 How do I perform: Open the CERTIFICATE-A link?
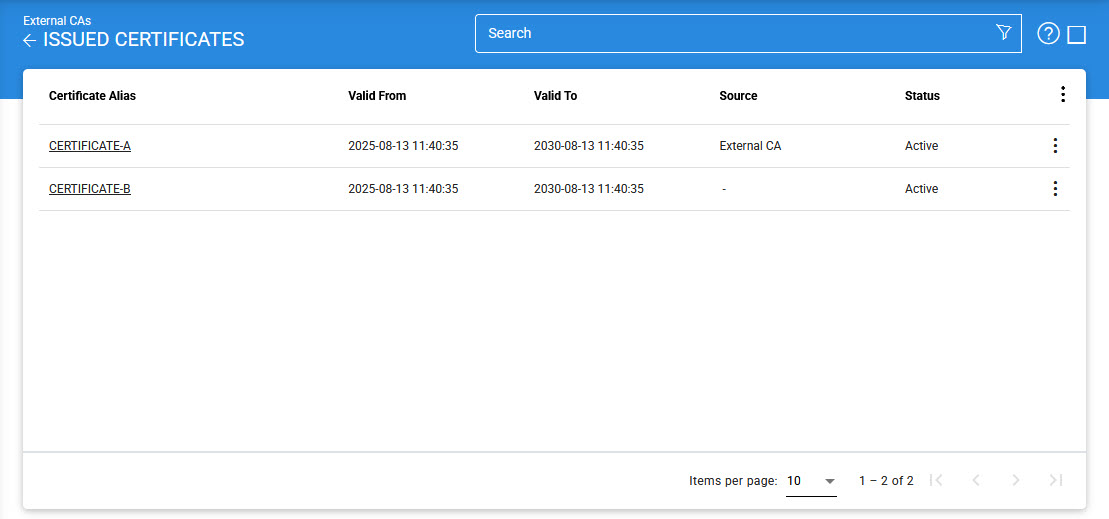coord(90,146)
